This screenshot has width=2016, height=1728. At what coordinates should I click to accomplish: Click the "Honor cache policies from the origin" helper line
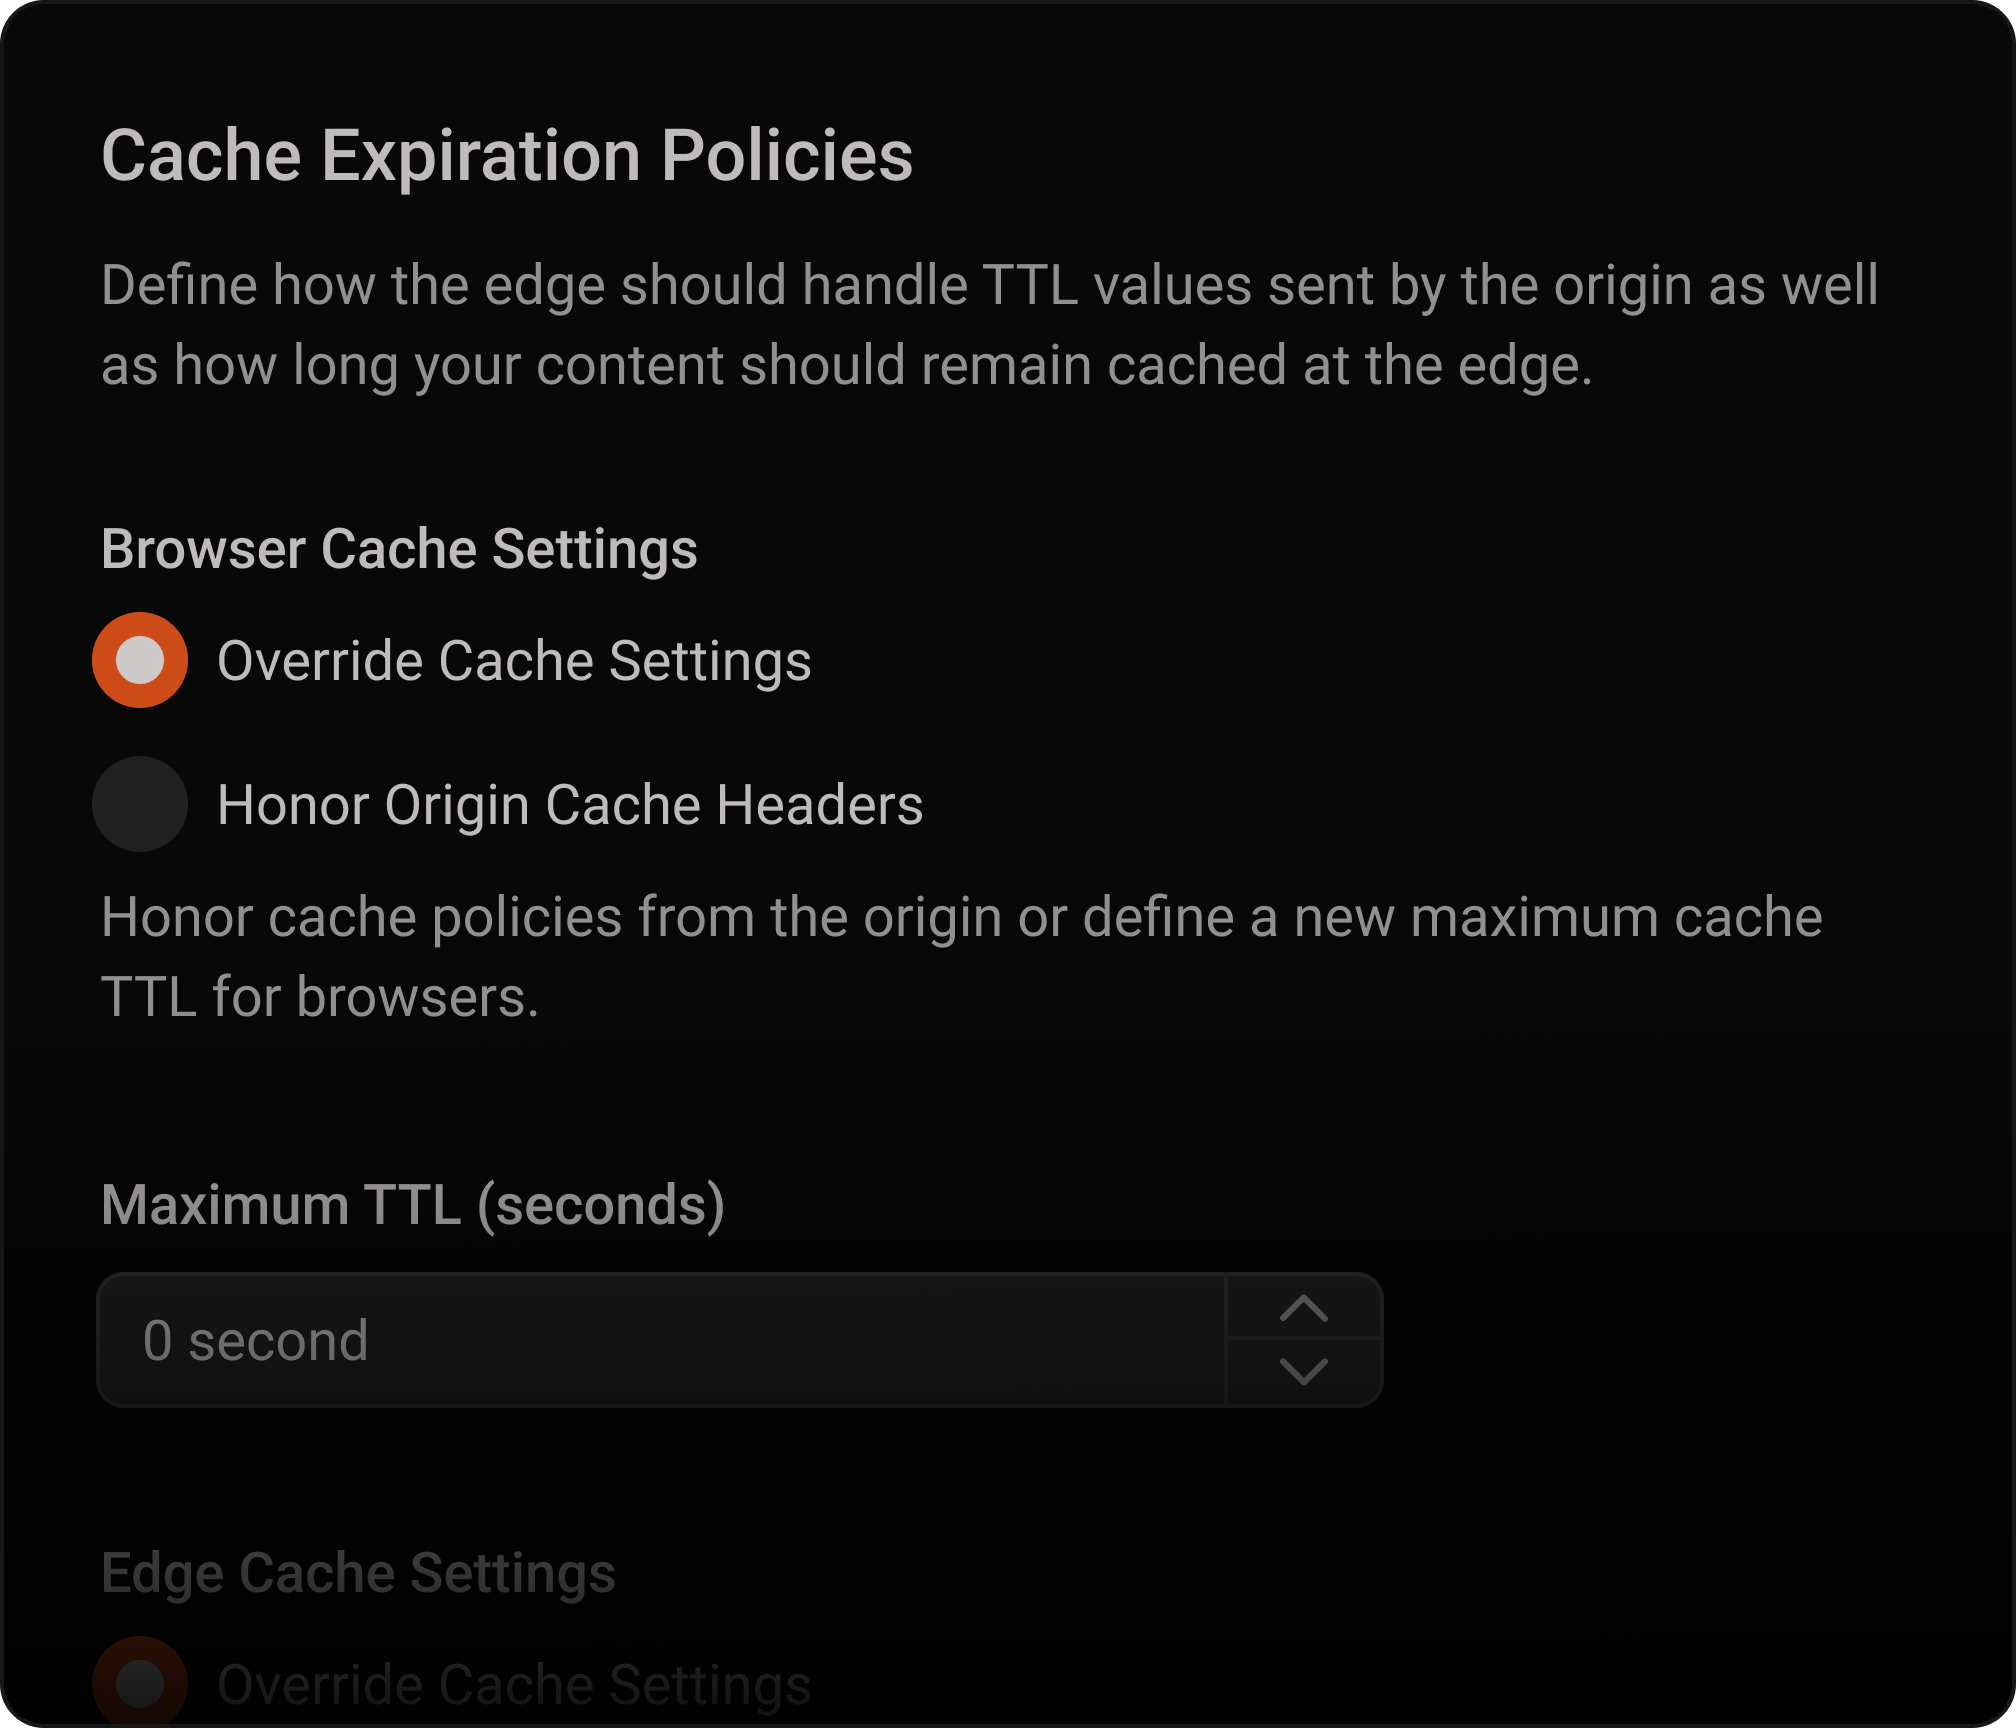coord(961,917)
